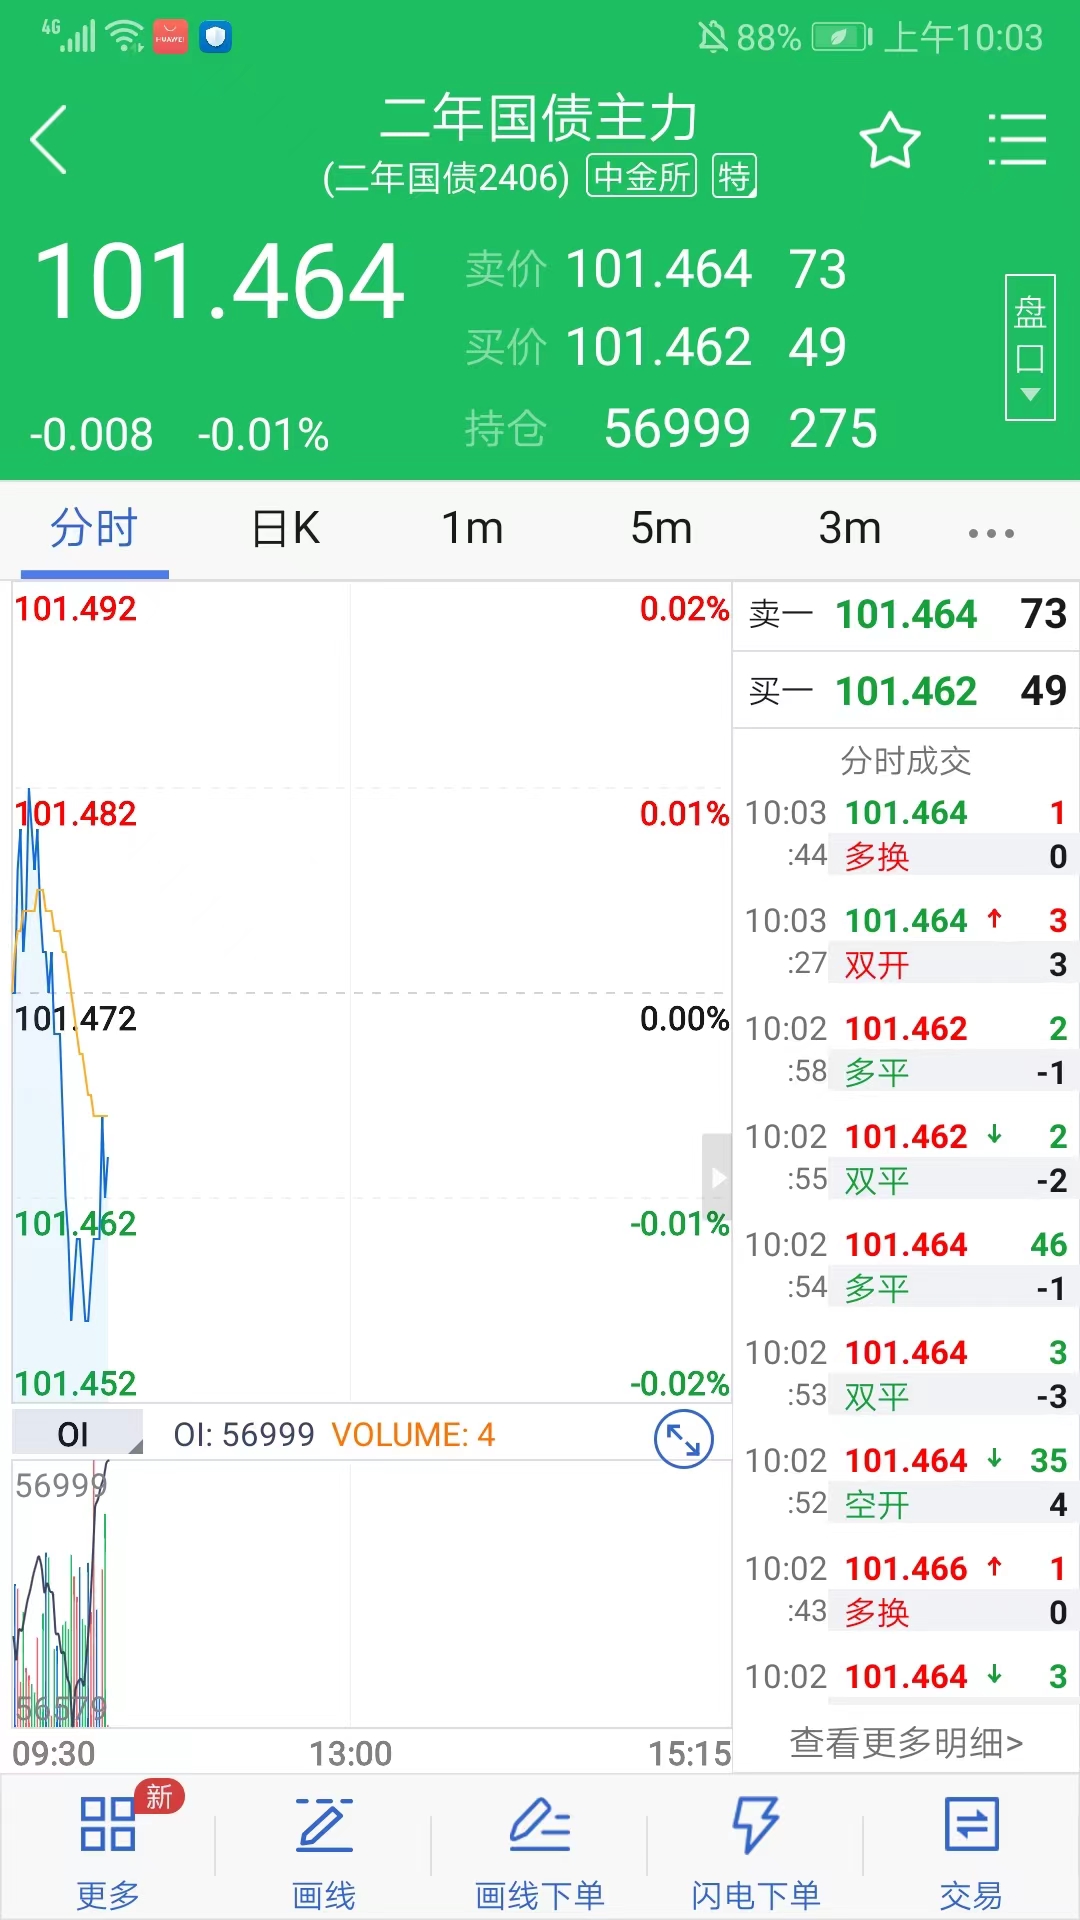Select the 3m chart tab
Viewport: 1080px width, 1920px height.
[849, 529]
